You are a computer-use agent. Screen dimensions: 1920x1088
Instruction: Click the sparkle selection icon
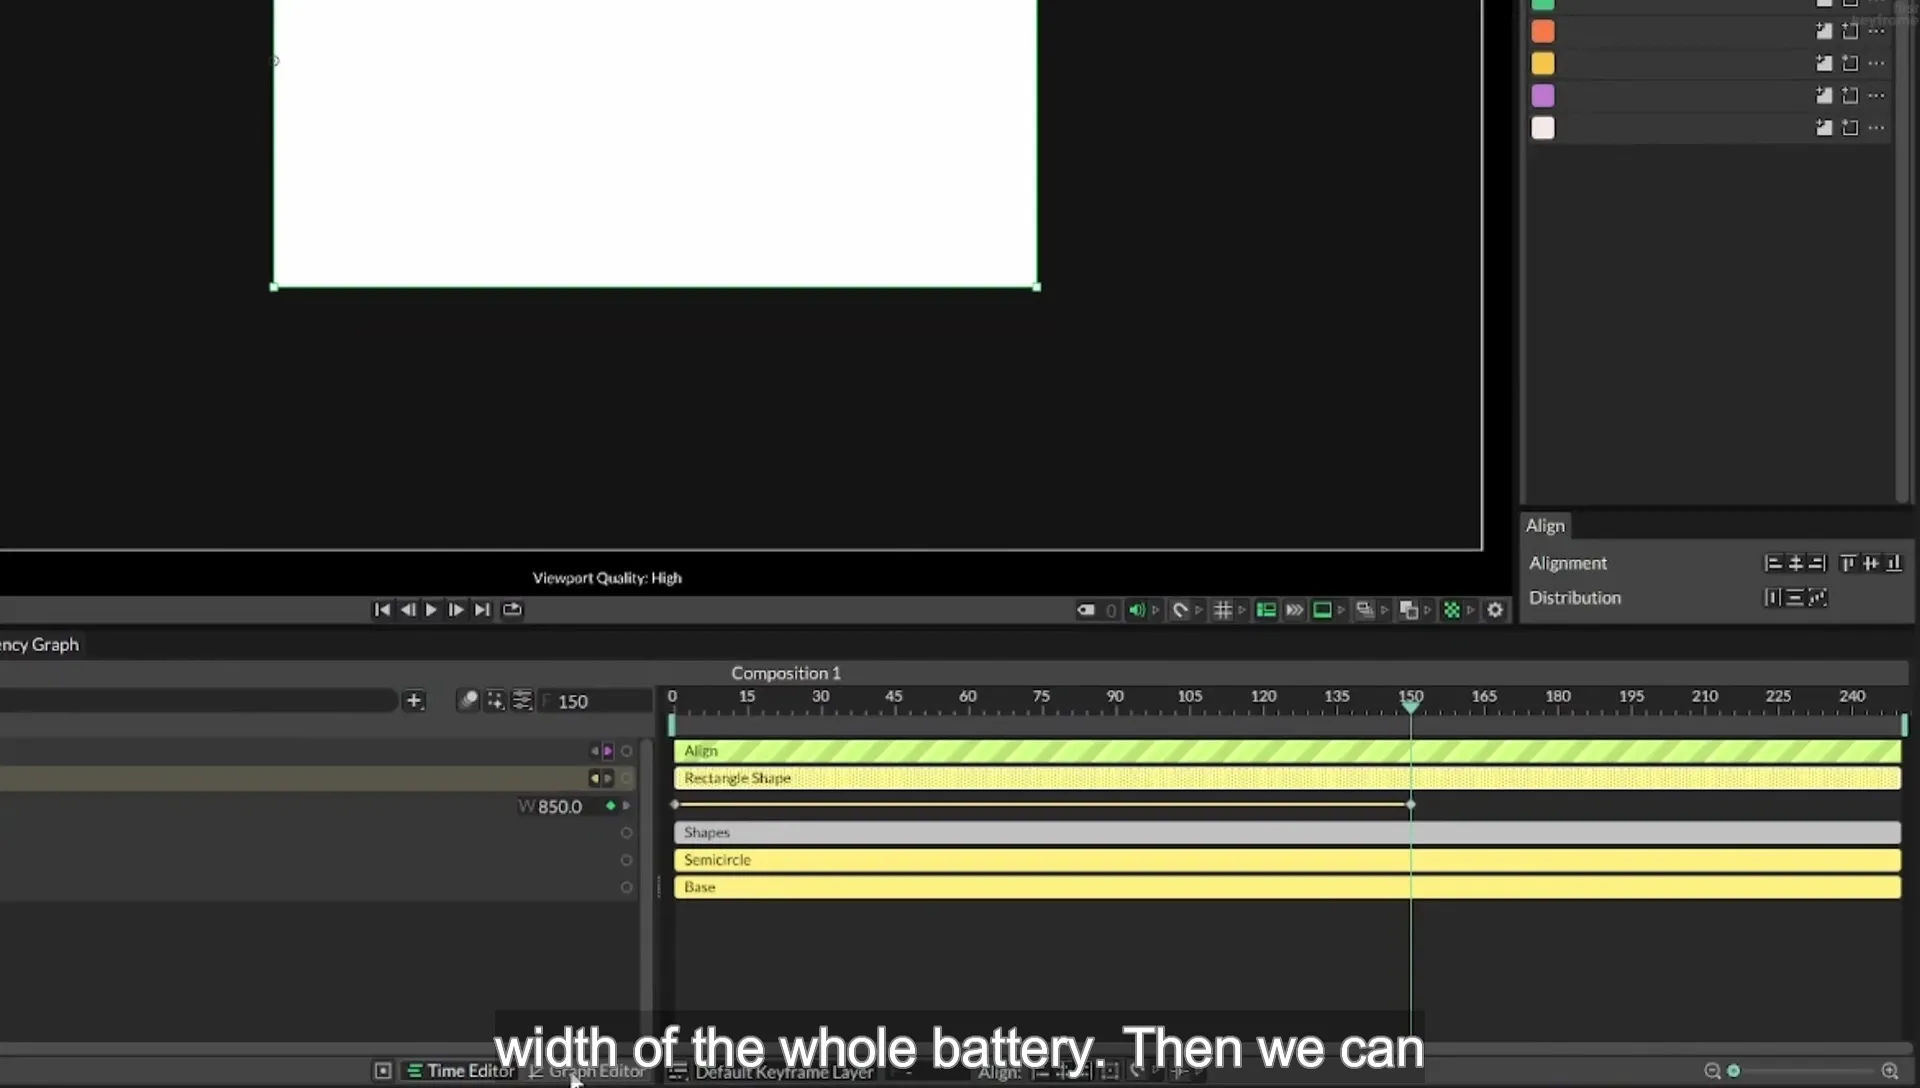point(495,700)
